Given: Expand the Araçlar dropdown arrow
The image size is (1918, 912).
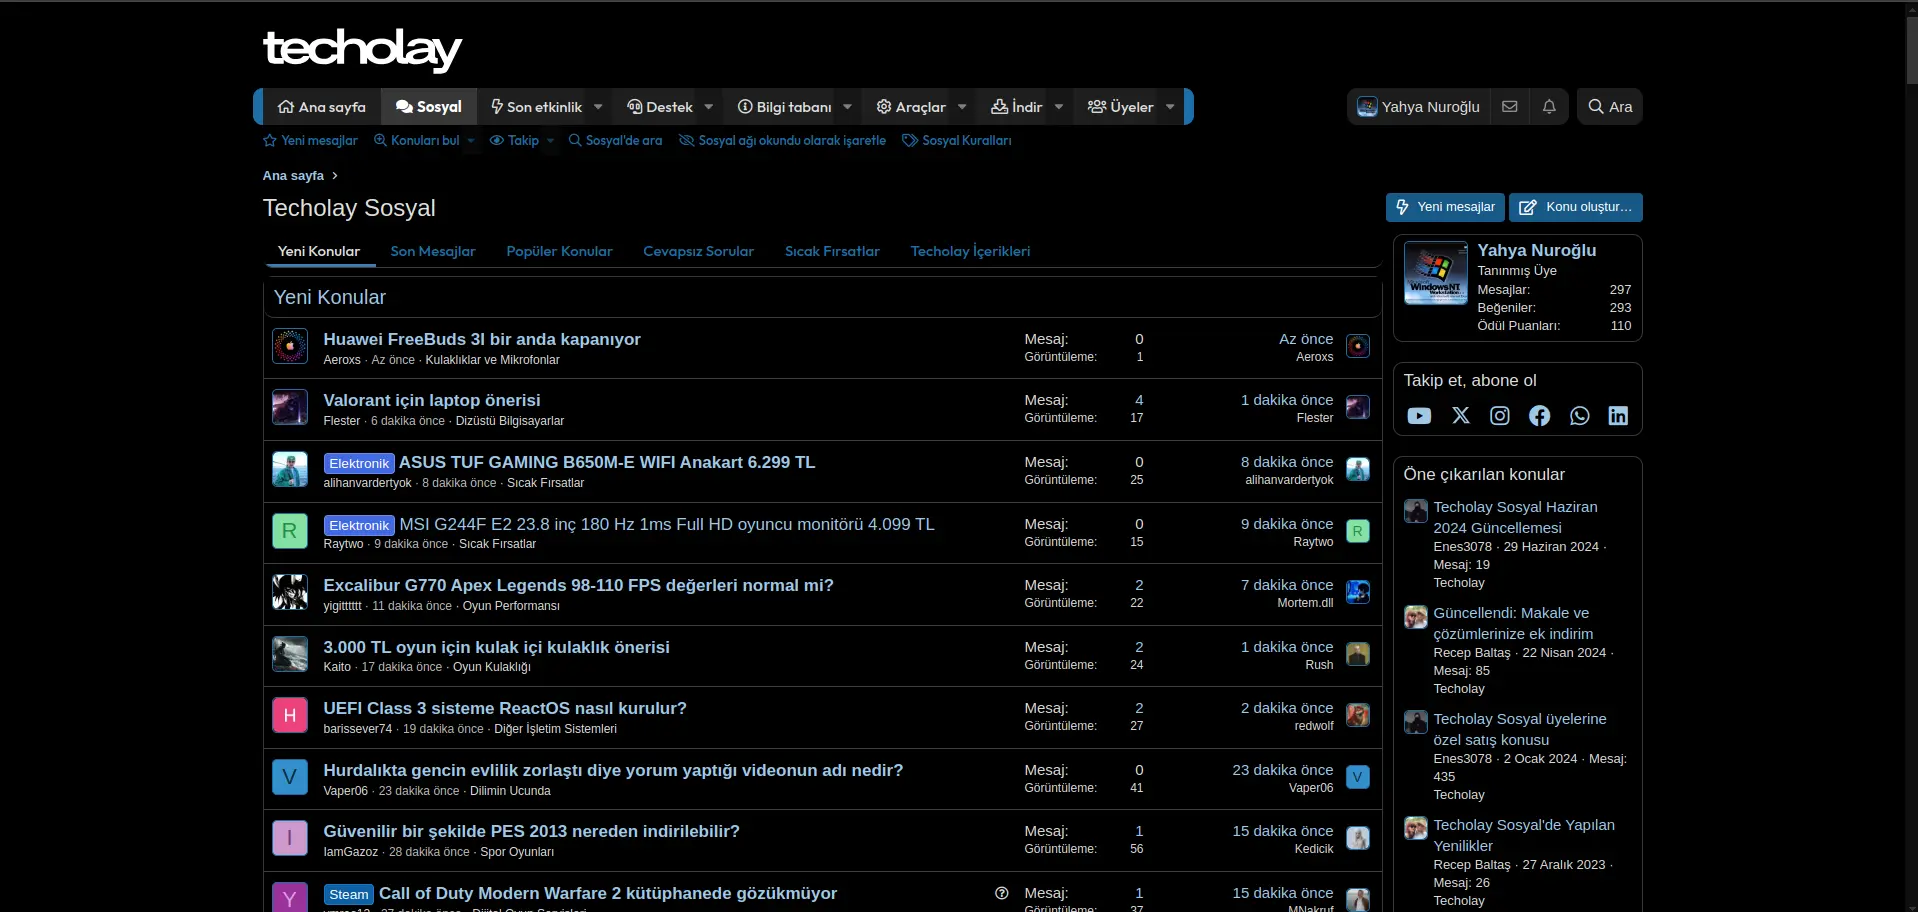Looking at the screenshot, I should click(x=962, y=107).
